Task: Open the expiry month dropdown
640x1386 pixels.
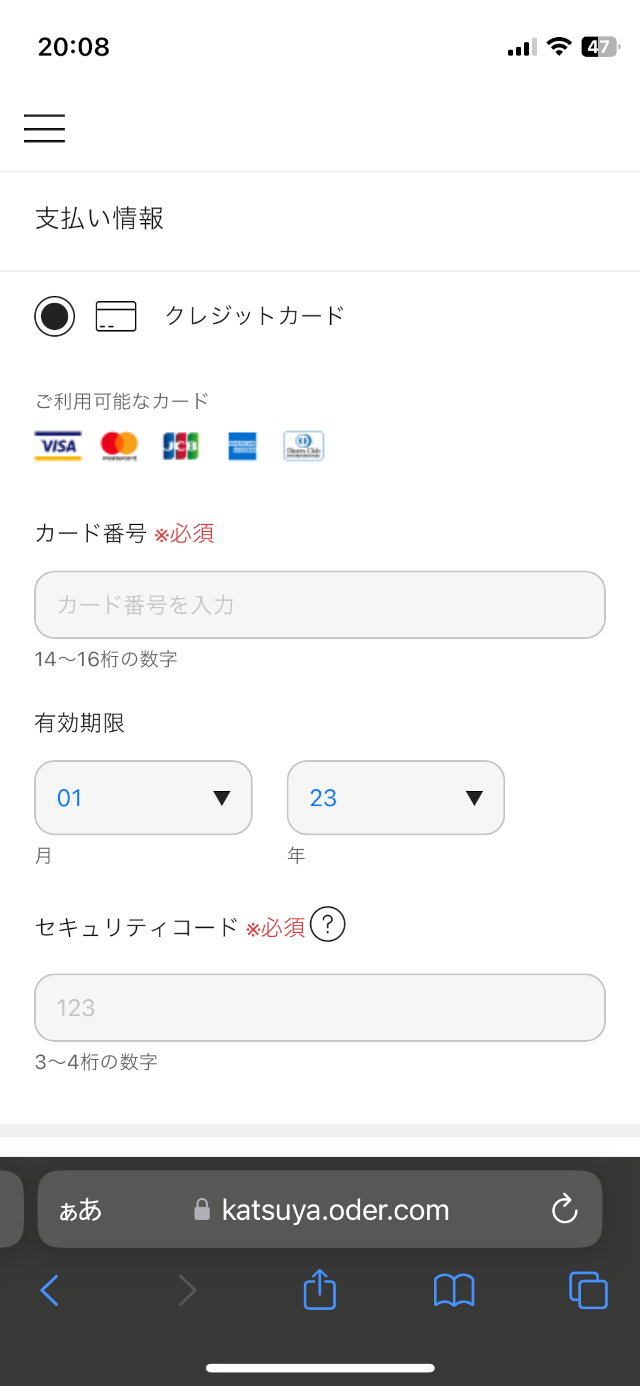Action: point(143,798)
